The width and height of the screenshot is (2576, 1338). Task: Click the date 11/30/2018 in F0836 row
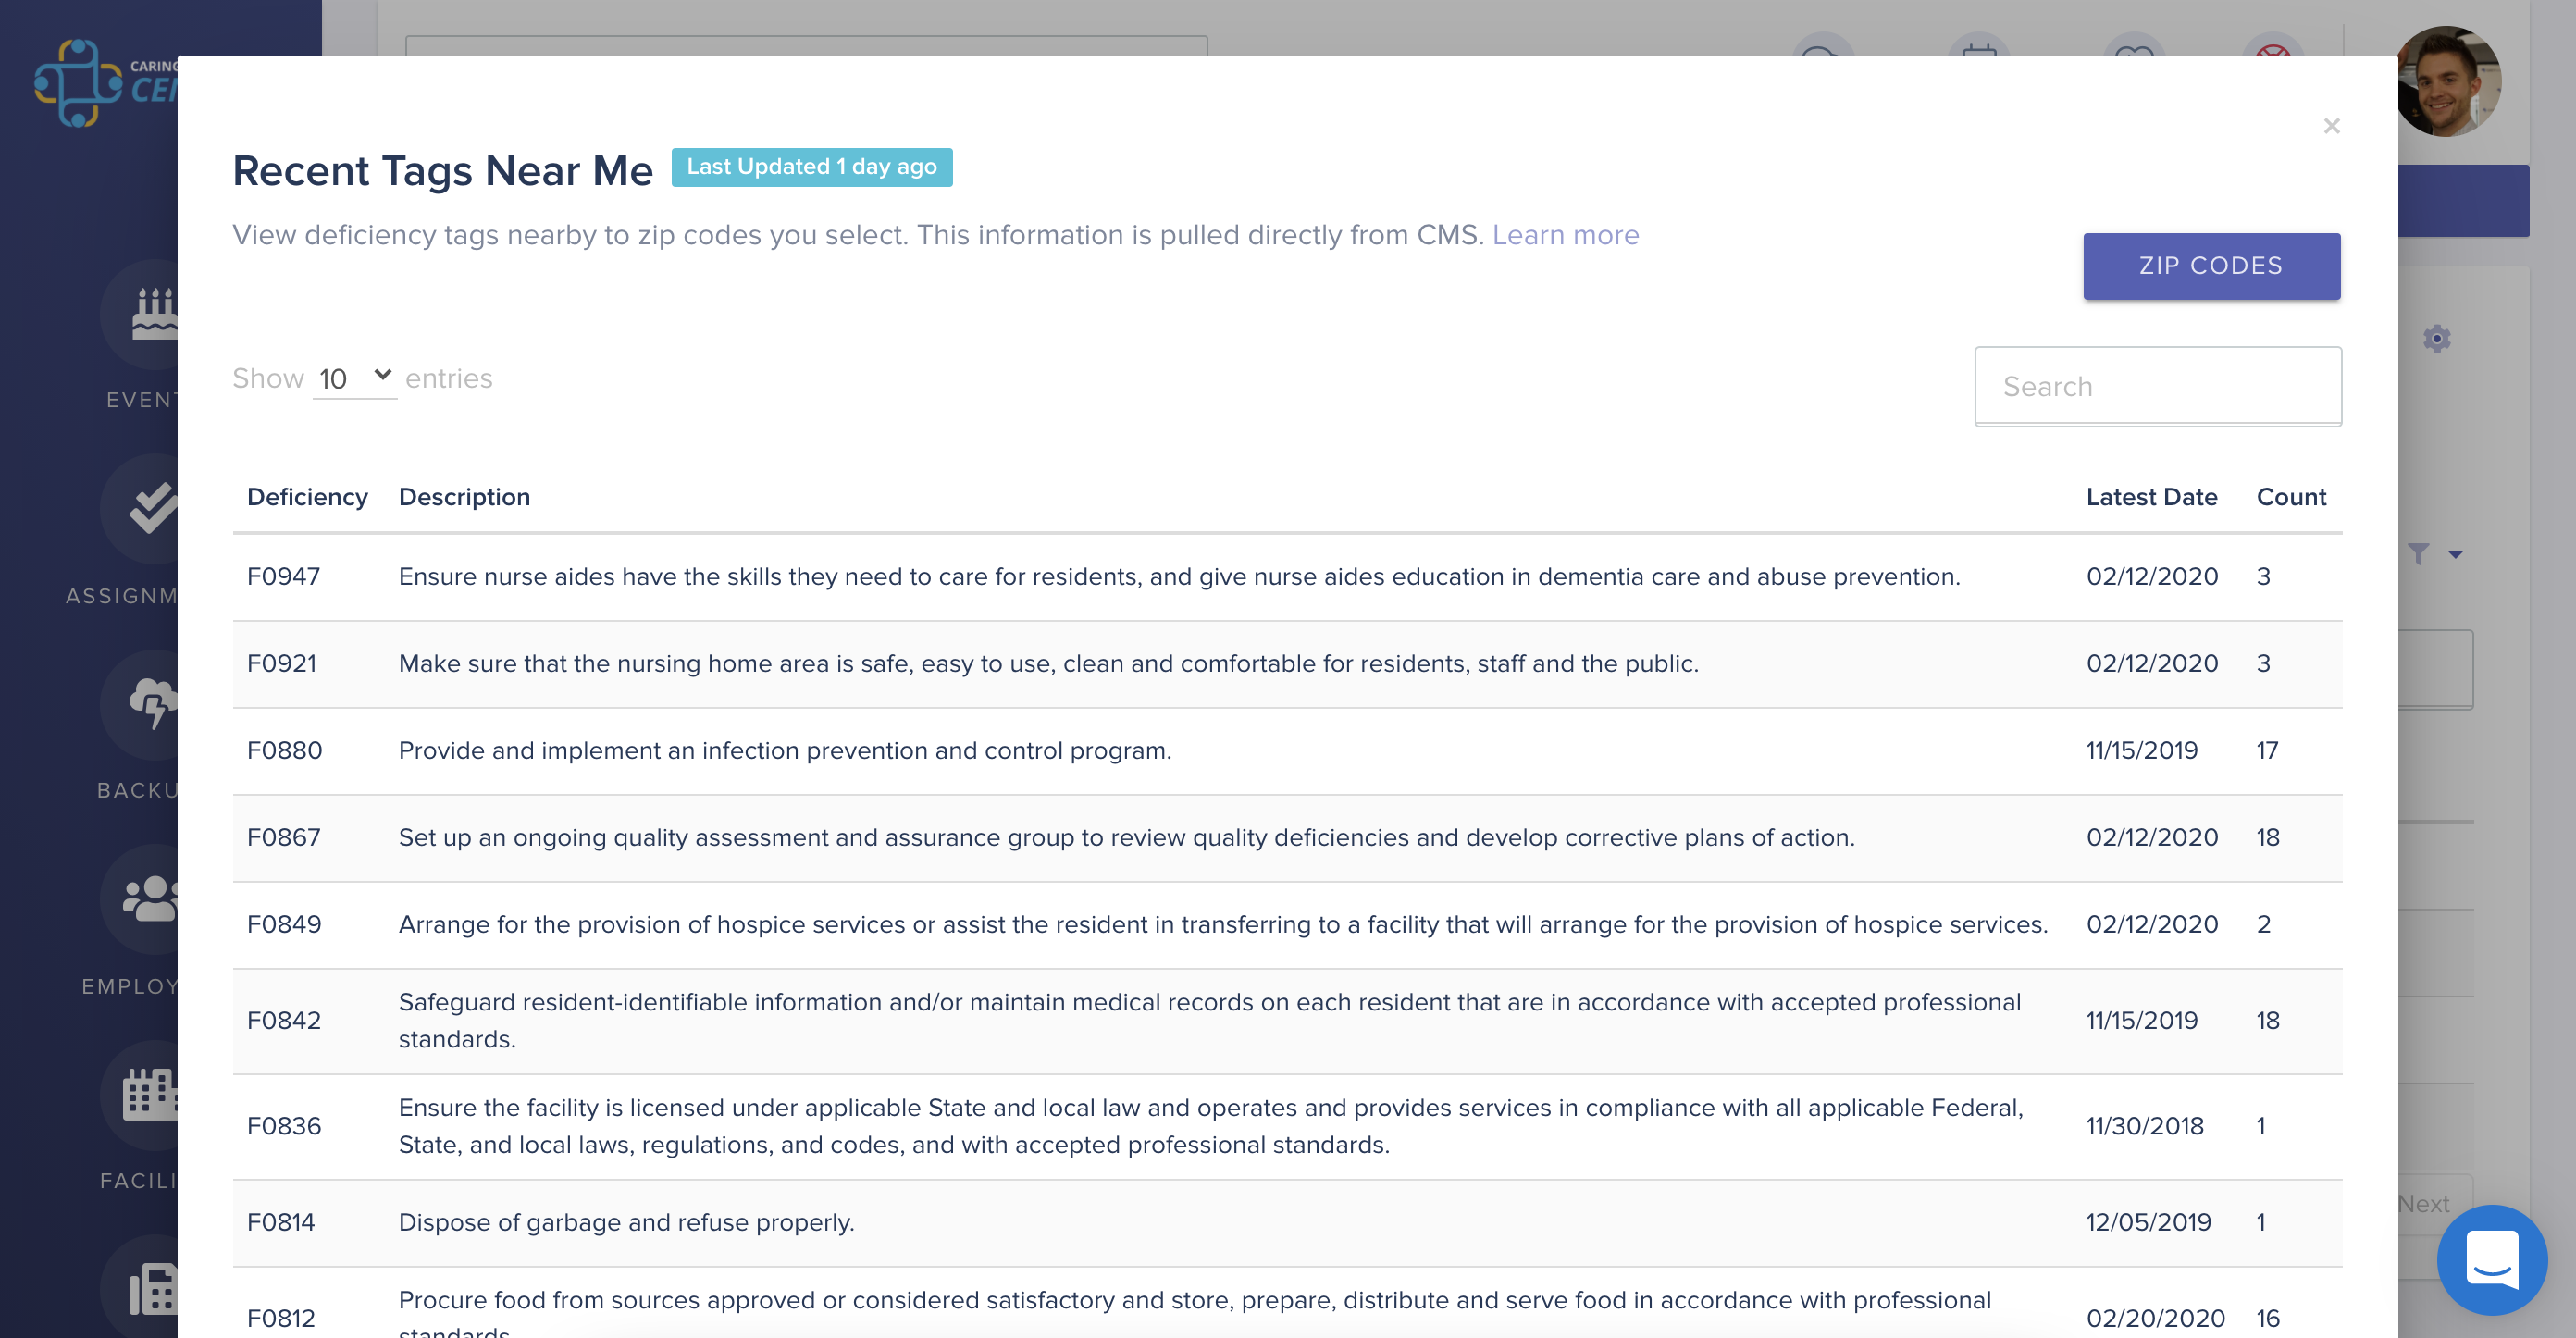2144,1127
